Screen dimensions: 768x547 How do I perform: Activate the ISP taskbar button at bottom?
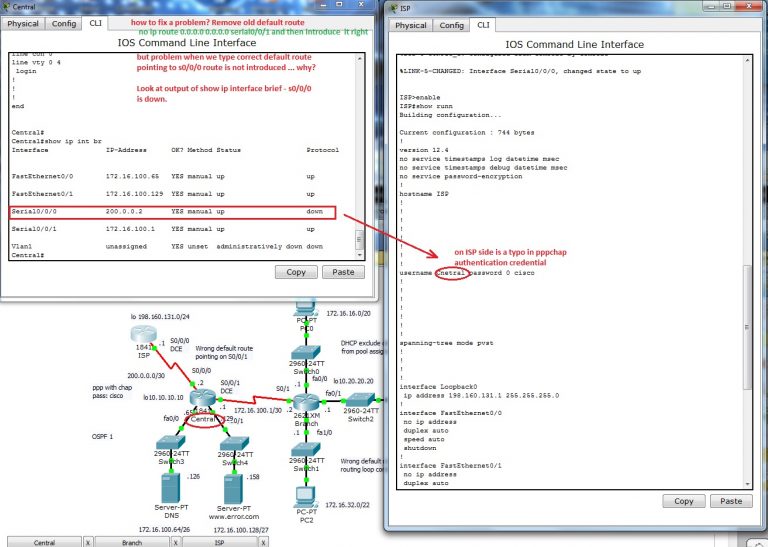point(219,542)
